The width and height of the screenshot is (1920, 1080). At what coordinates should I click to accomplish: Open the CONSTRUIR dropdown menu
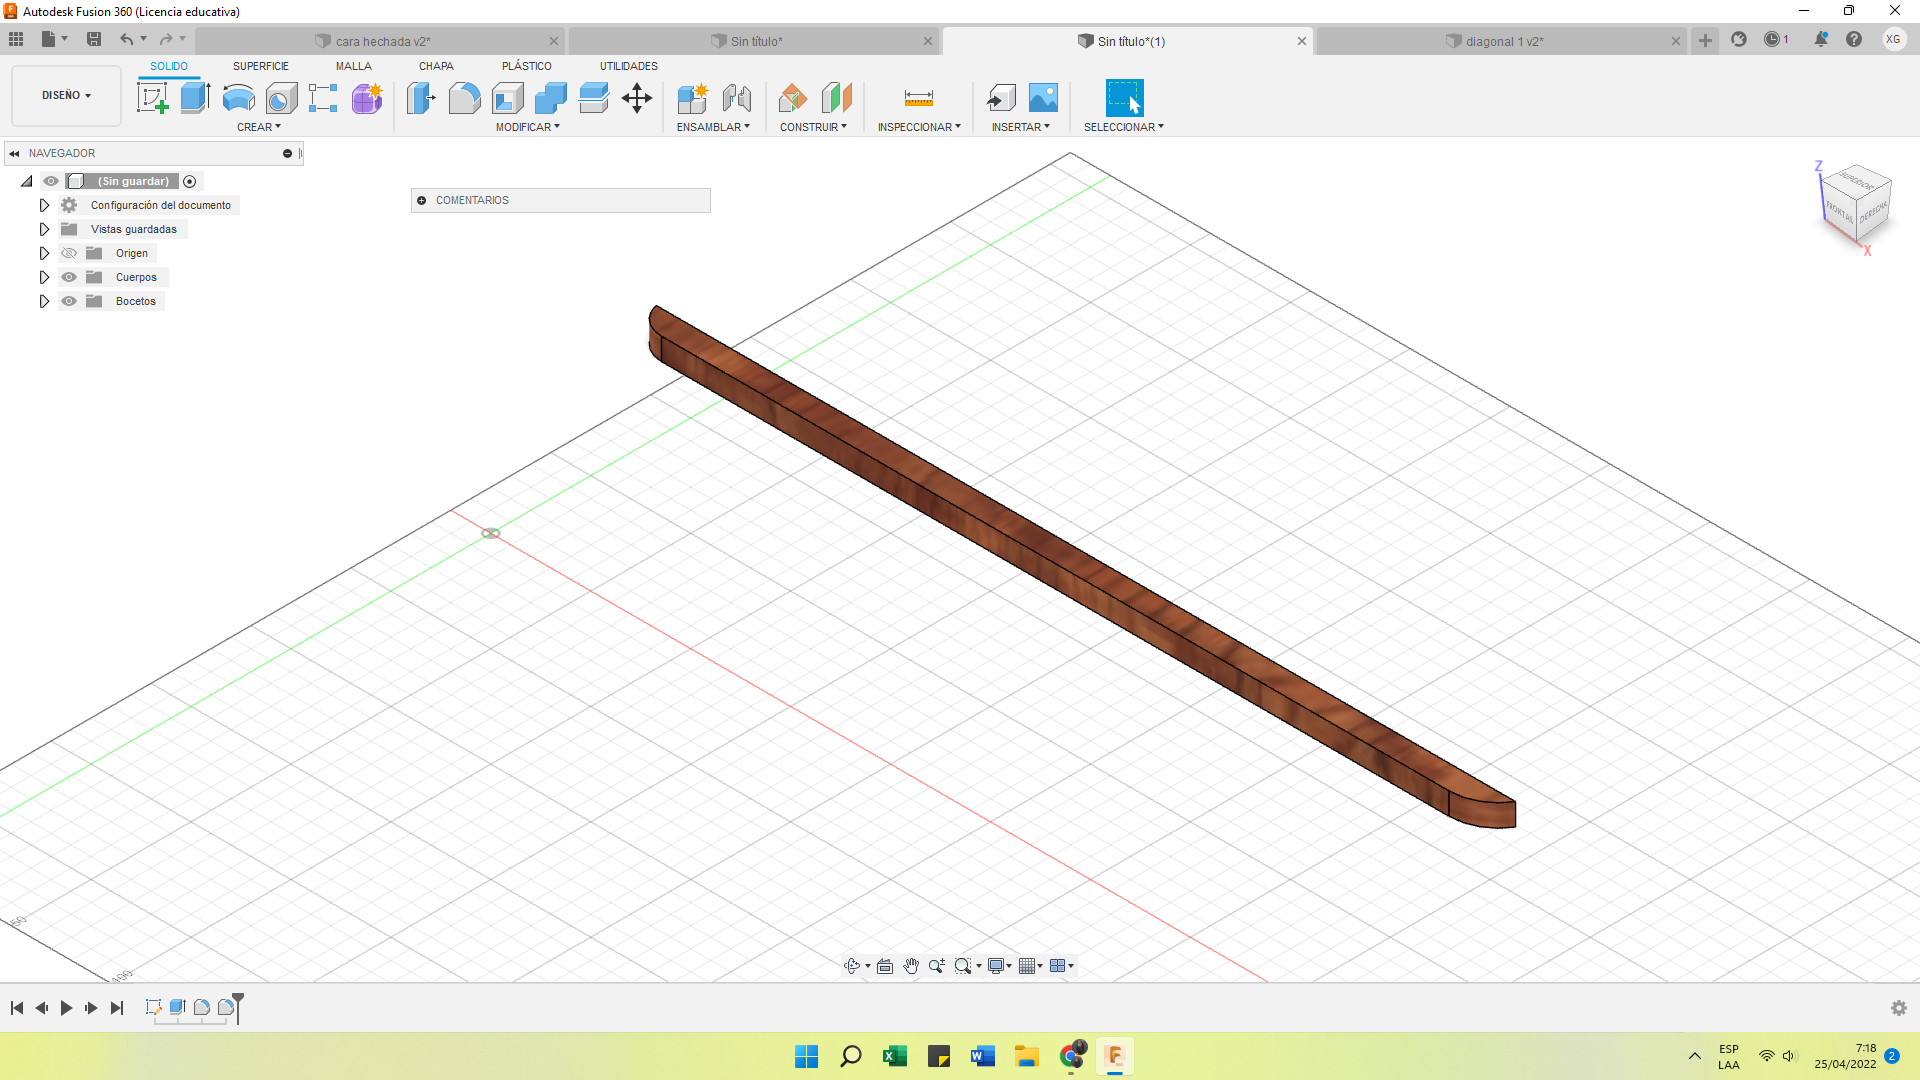(x=813, y=127)
